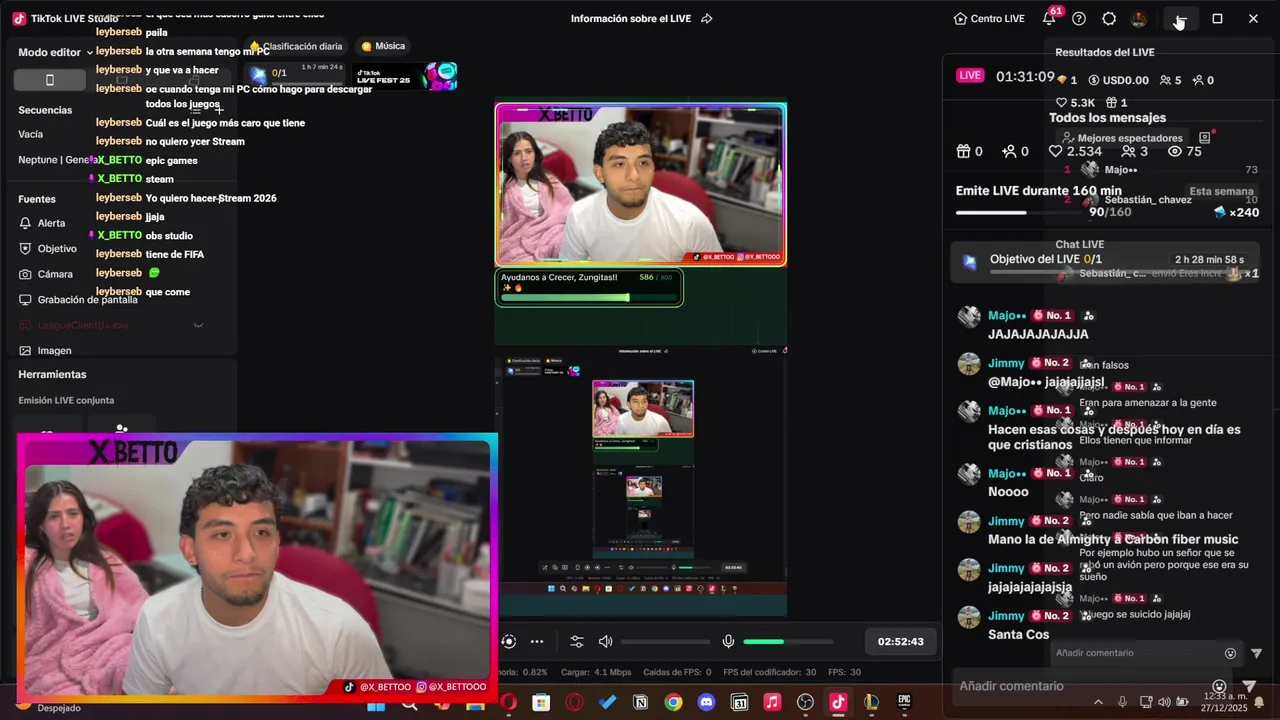Mute the speaker output icon
Viewport: 1280px width, 720px height.
tap(605, 642)
